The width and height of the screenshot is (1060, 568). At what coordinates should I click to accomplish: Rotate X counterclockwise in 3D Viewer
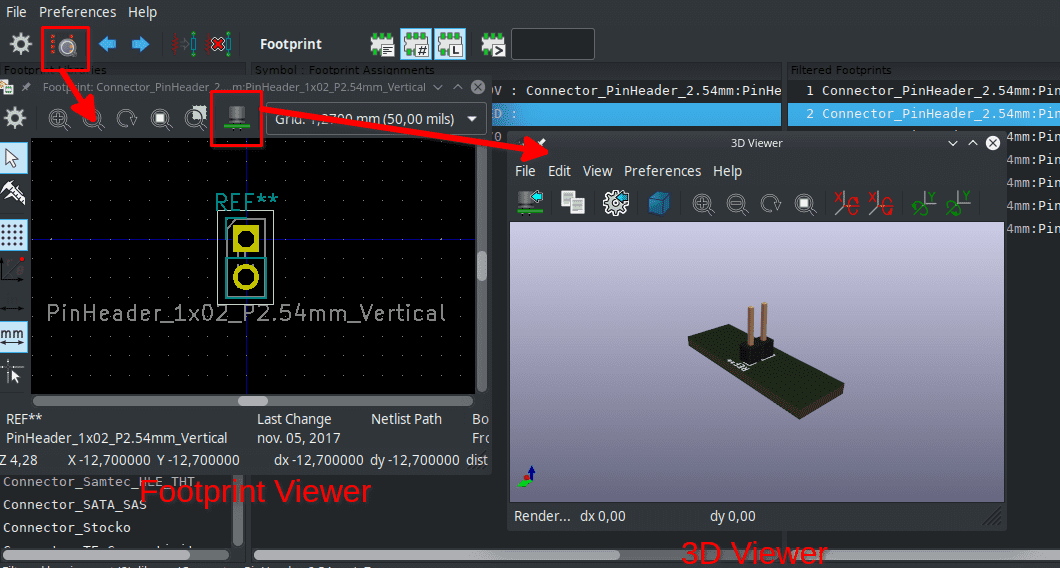pyautogui.click(x=882, y=203)
